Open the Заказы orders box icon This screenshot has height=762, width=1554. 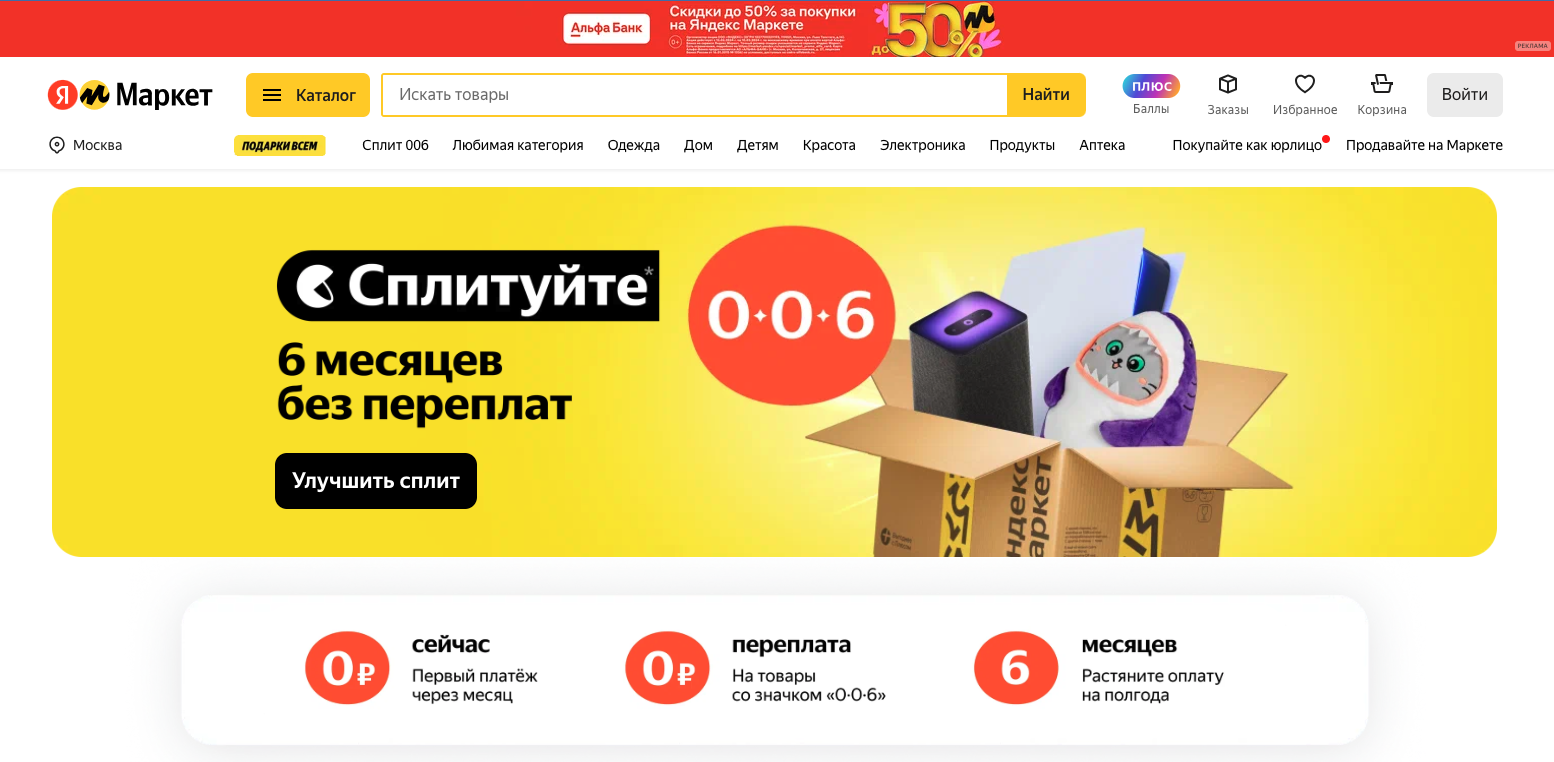1228,84
